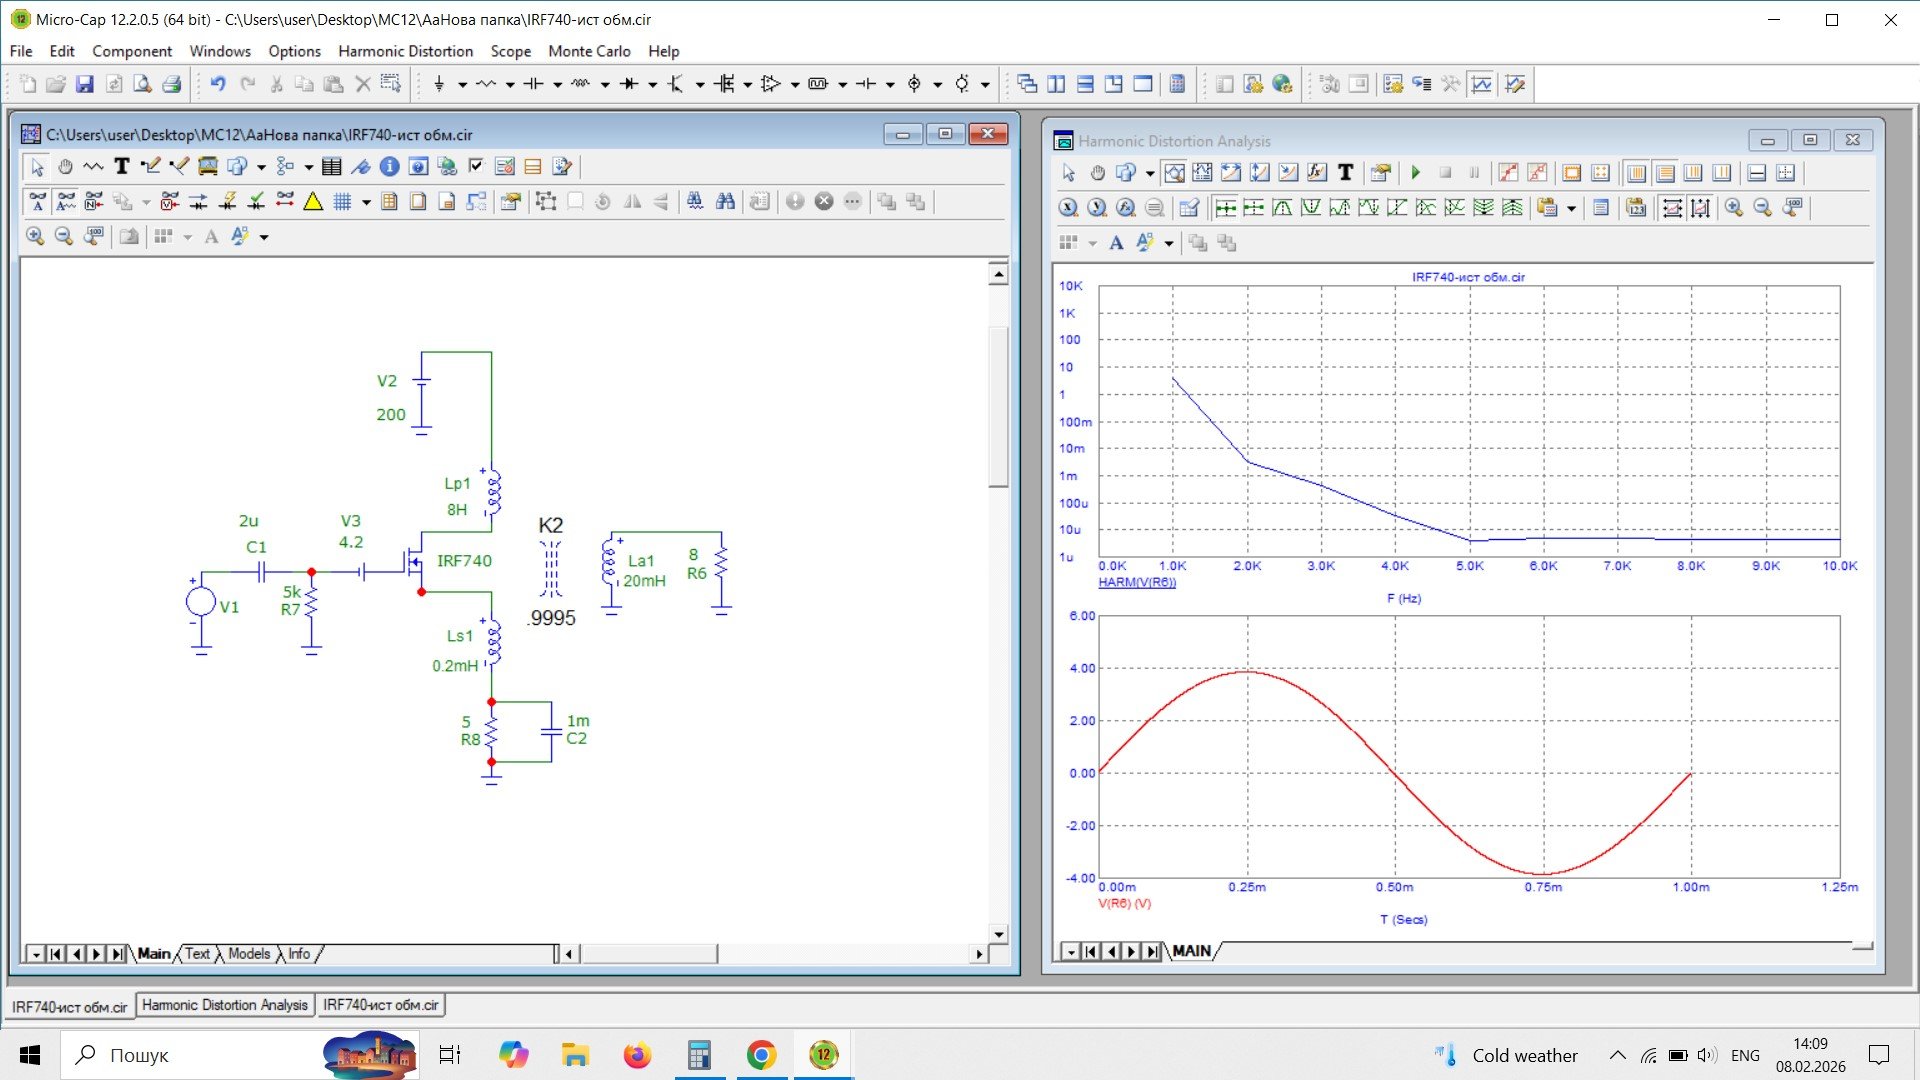
Task: Switch to the Models page tab
Action: coord(249,953)
